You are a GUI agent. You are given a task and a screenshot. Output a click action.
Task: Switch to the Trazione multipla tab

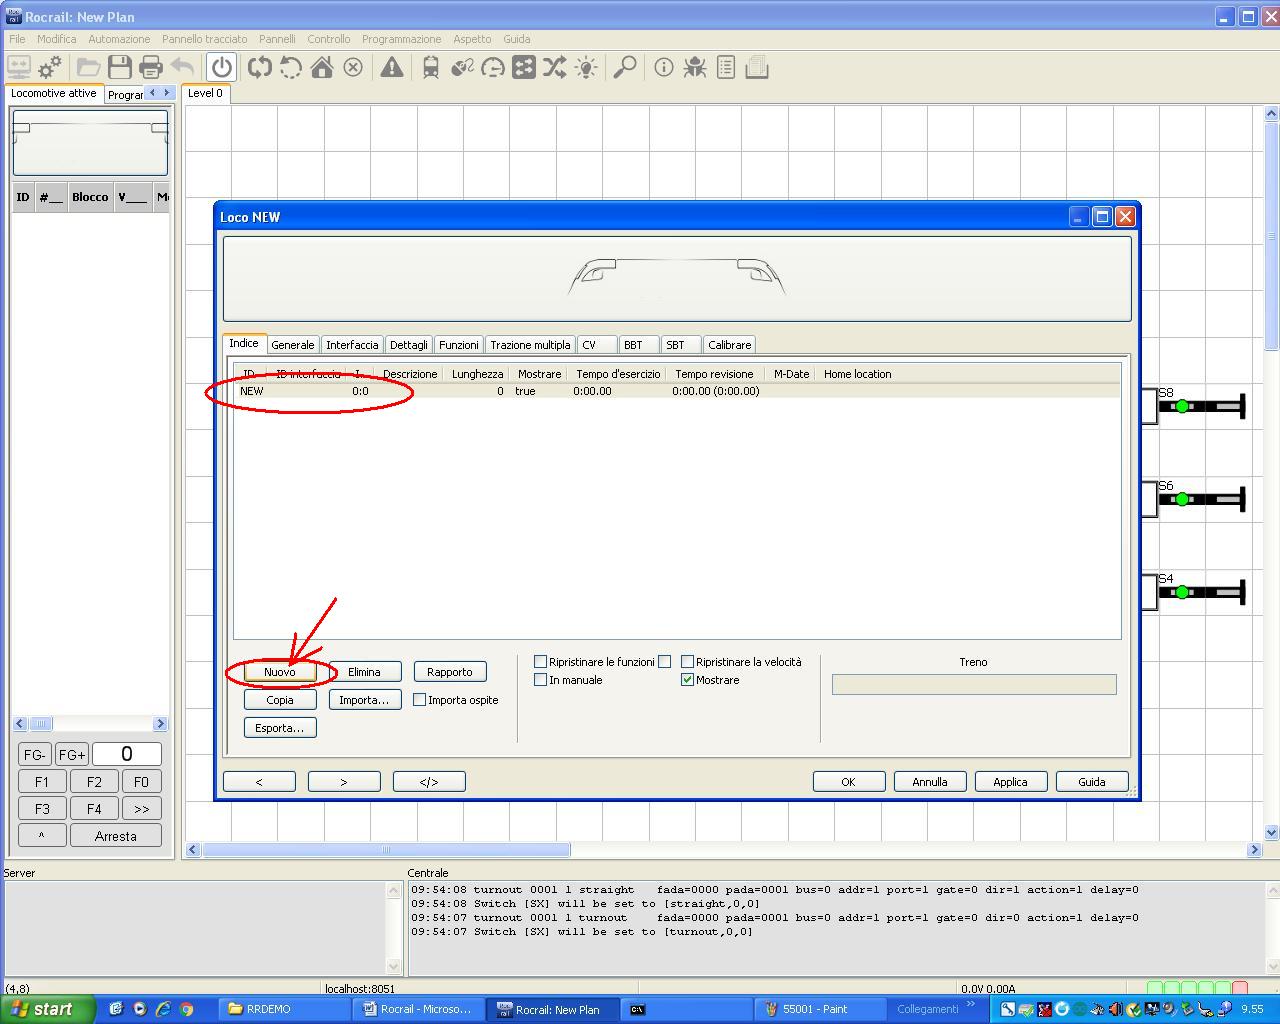530,345
